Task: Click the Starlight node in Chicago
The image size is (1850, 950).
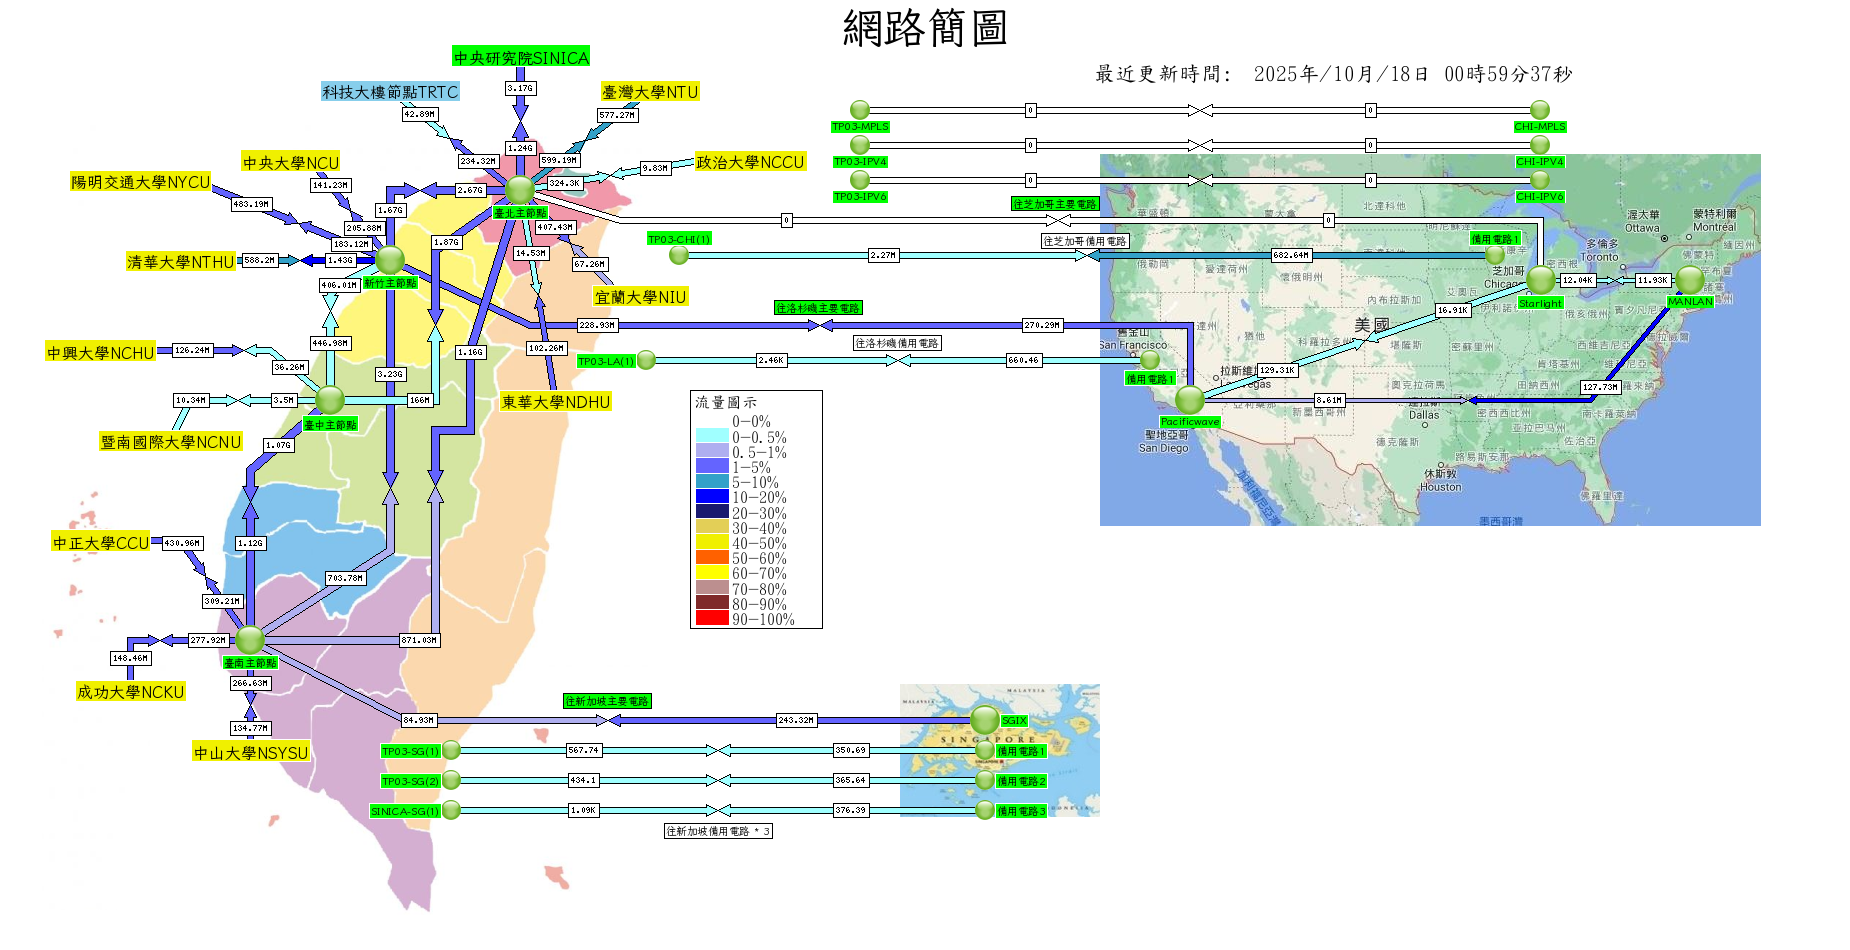Action: (x=1541, y=280)
